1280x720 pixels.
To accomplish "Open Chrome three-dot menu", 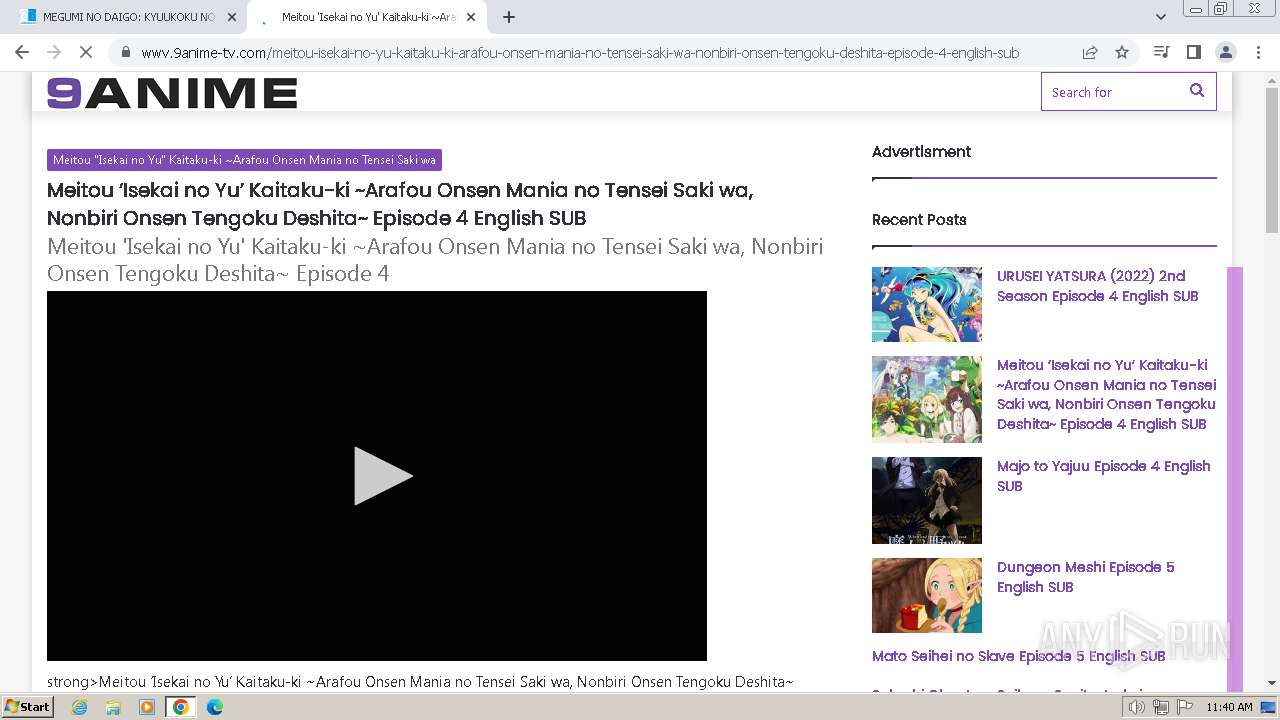I will click(1257, 52).
